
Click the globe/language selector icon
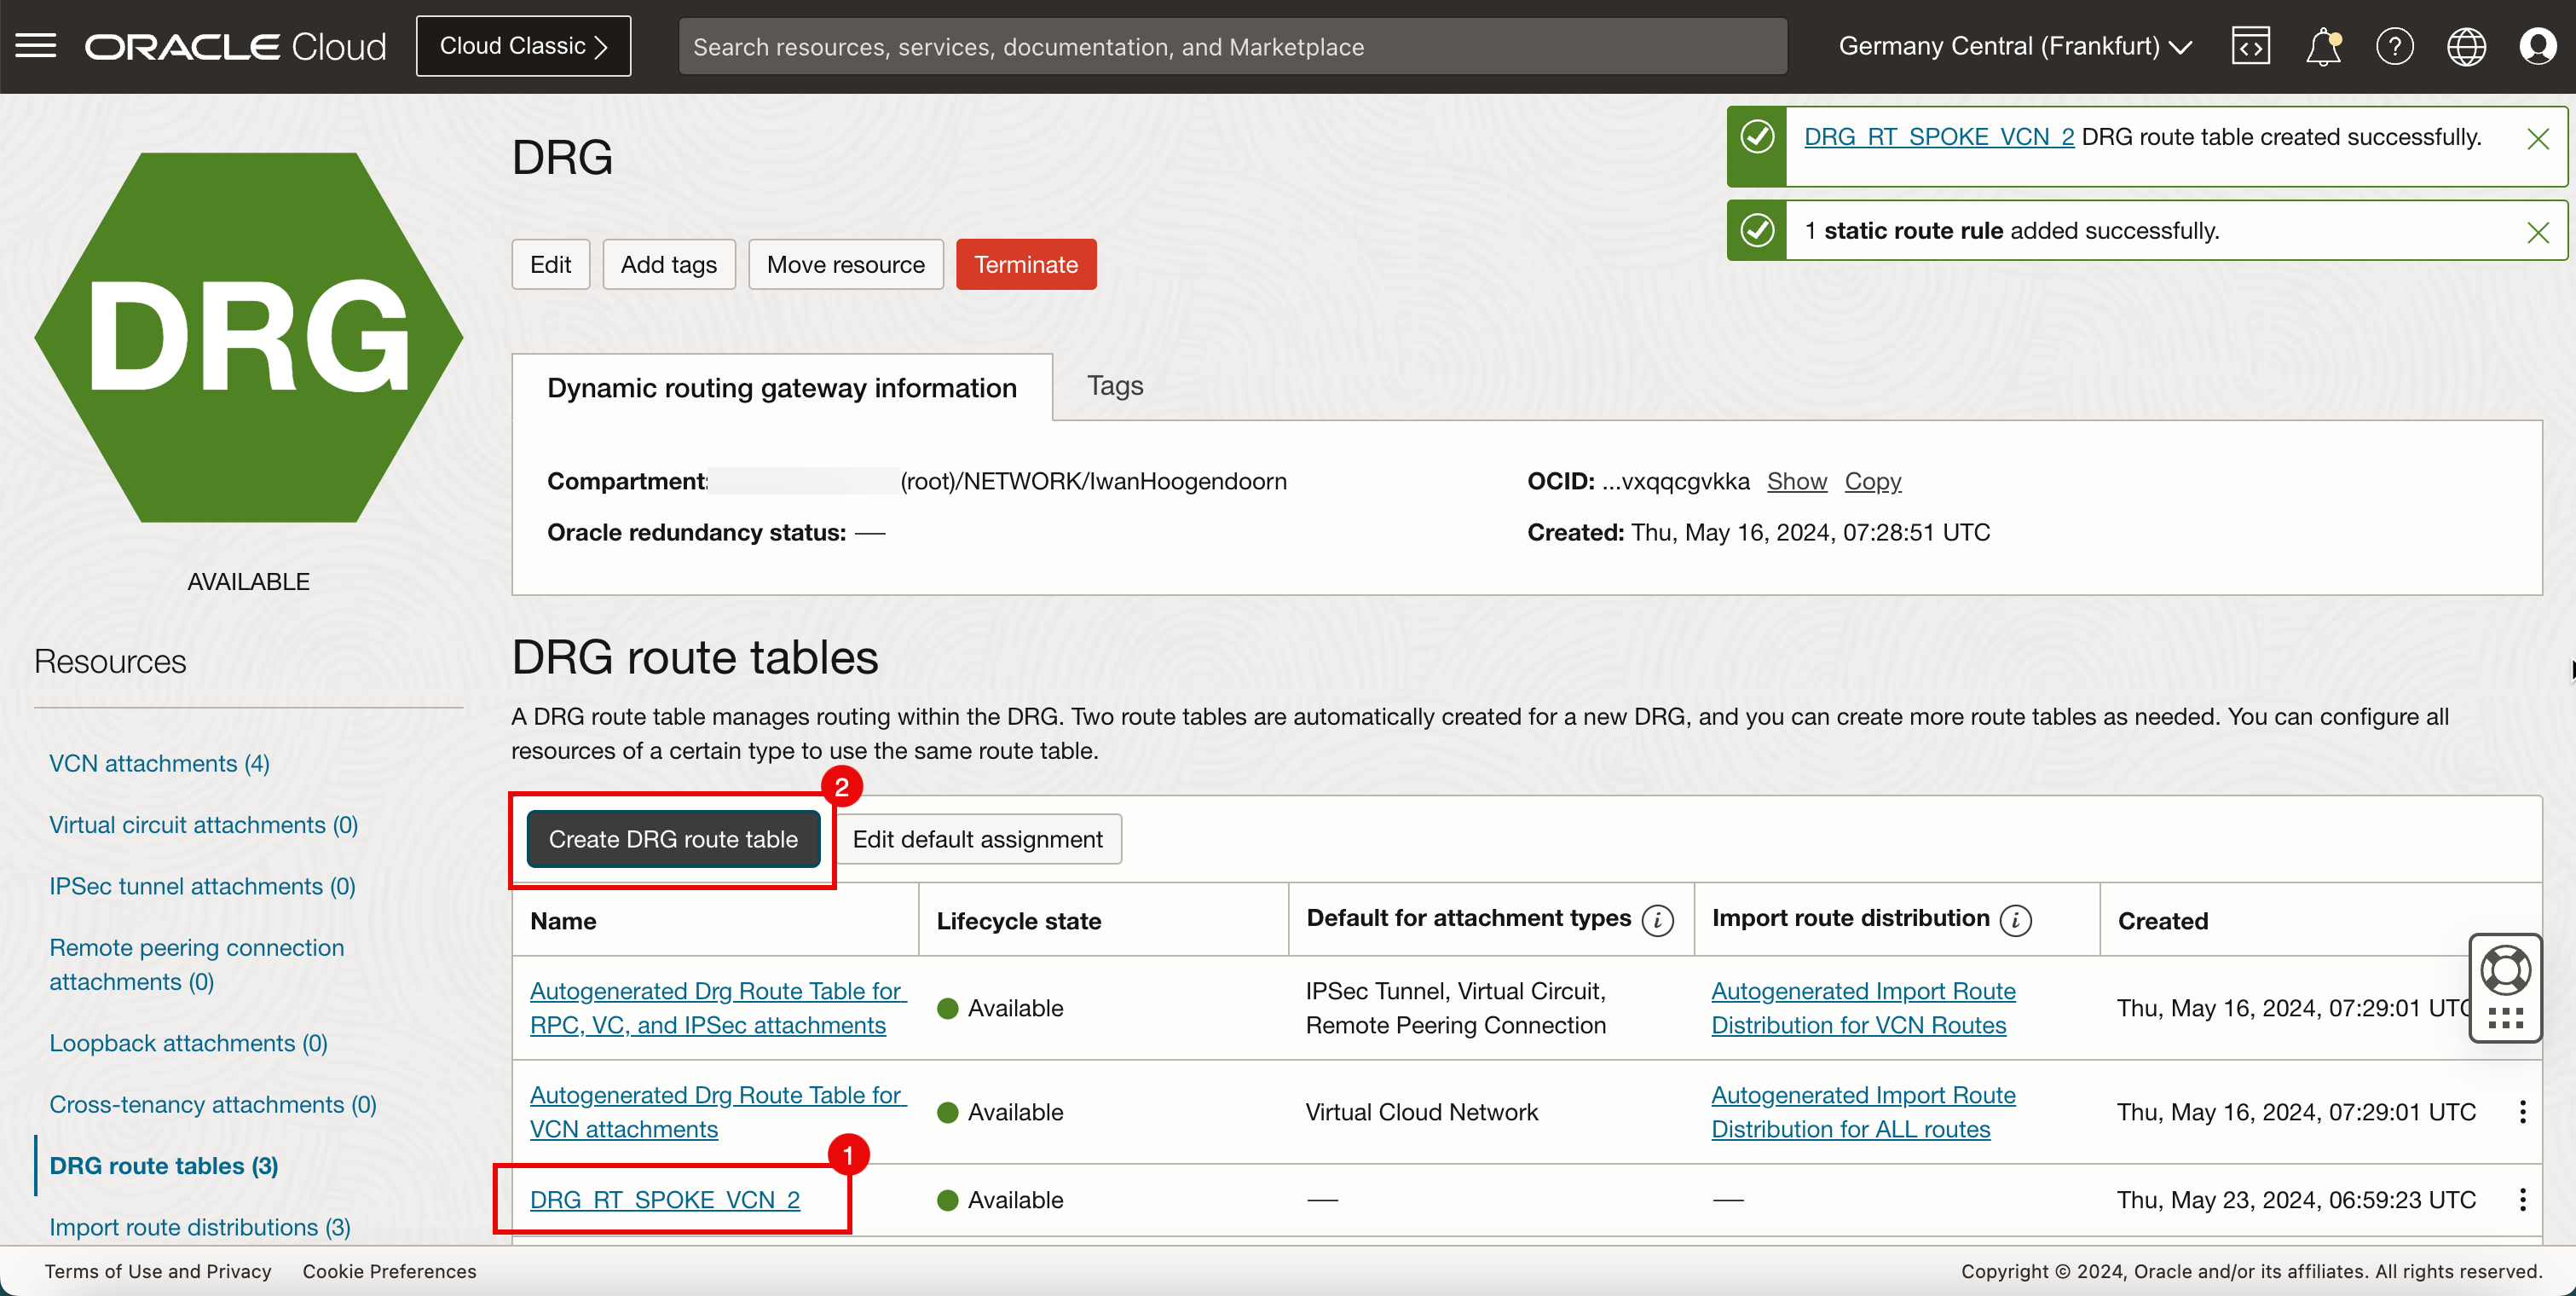click(x=2465, y=44)
